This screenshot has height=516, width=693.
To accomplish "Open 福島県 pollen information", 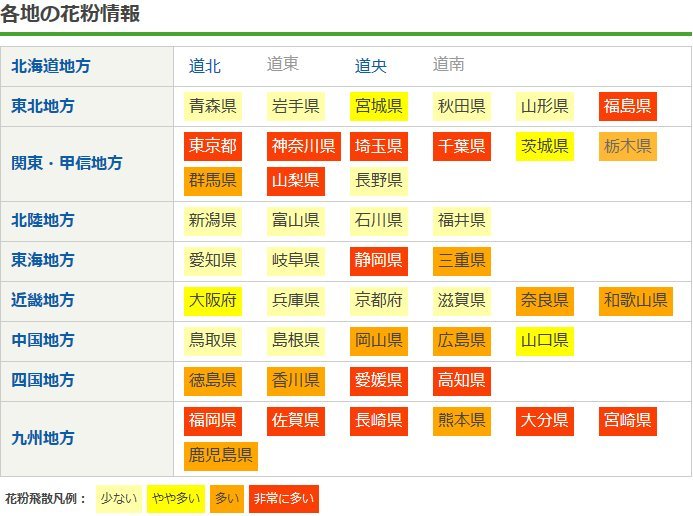I will [628, 106].
